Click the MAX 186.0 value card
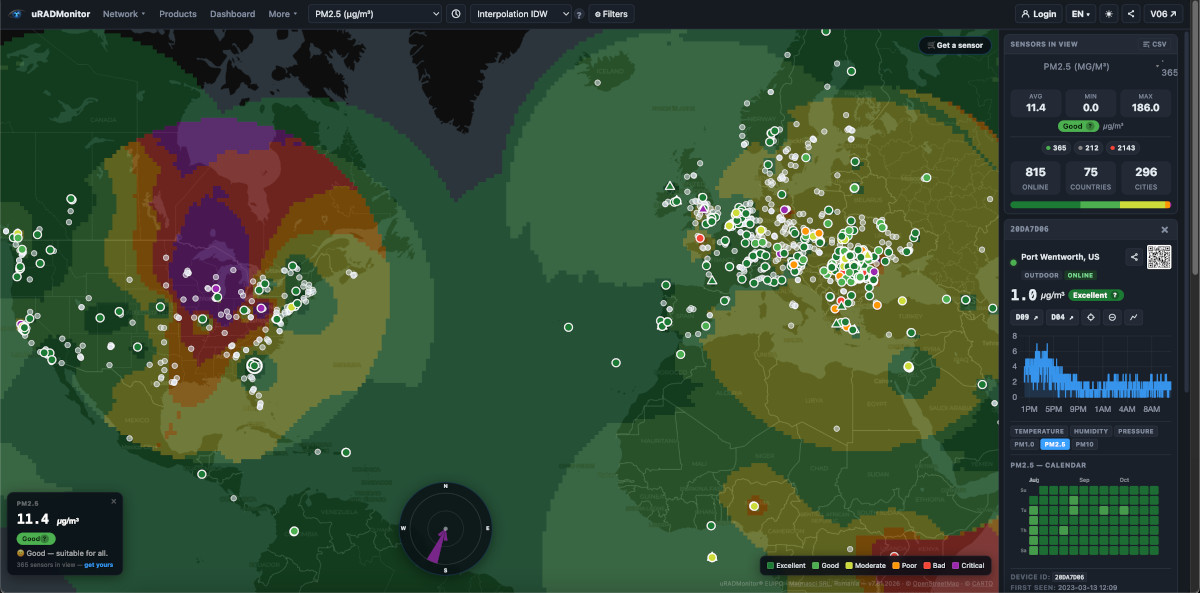Viewport: 1200px width, 593px height. click(x=1145, y=103)
